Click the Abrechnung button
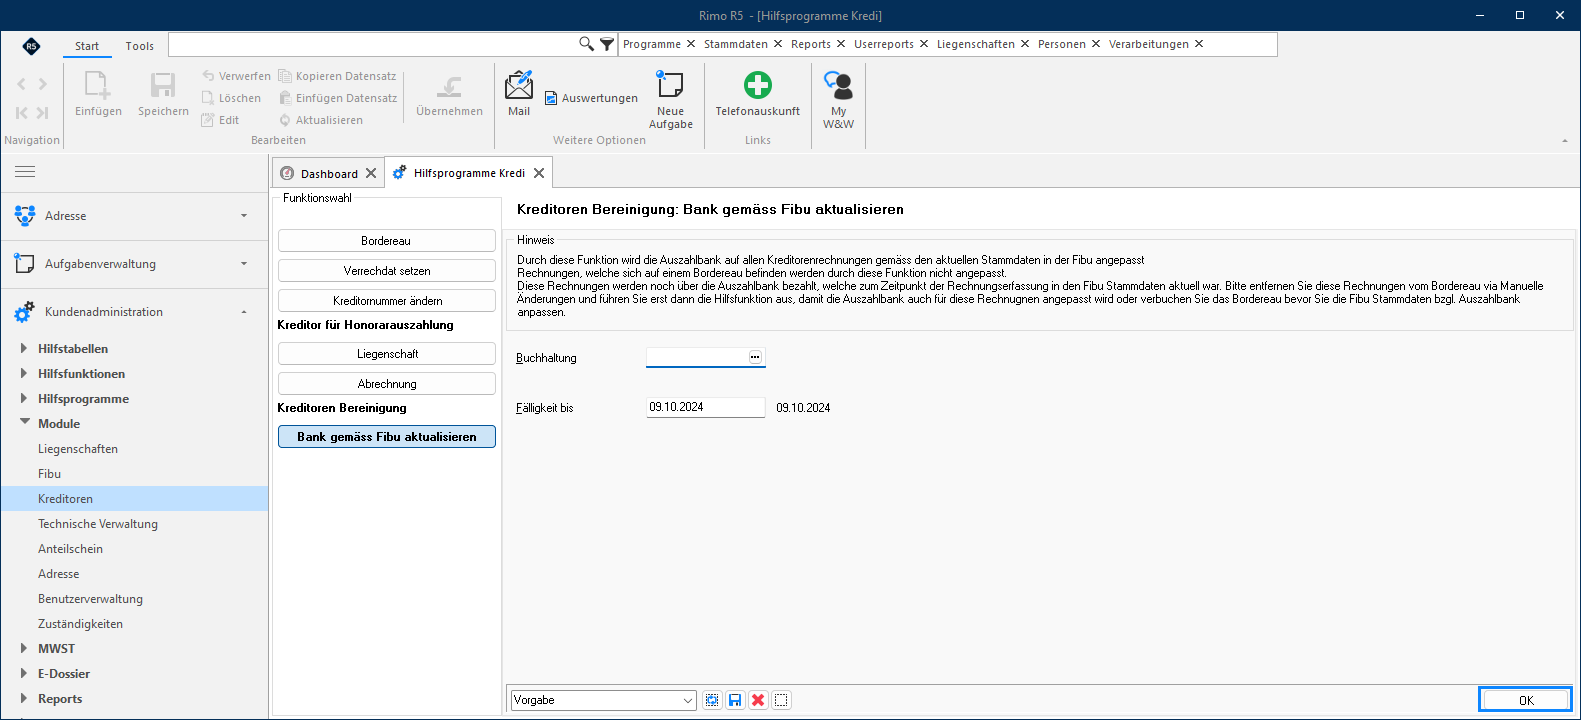The image size is (1581, 720). pyautogui.click(x=386, y=384)
